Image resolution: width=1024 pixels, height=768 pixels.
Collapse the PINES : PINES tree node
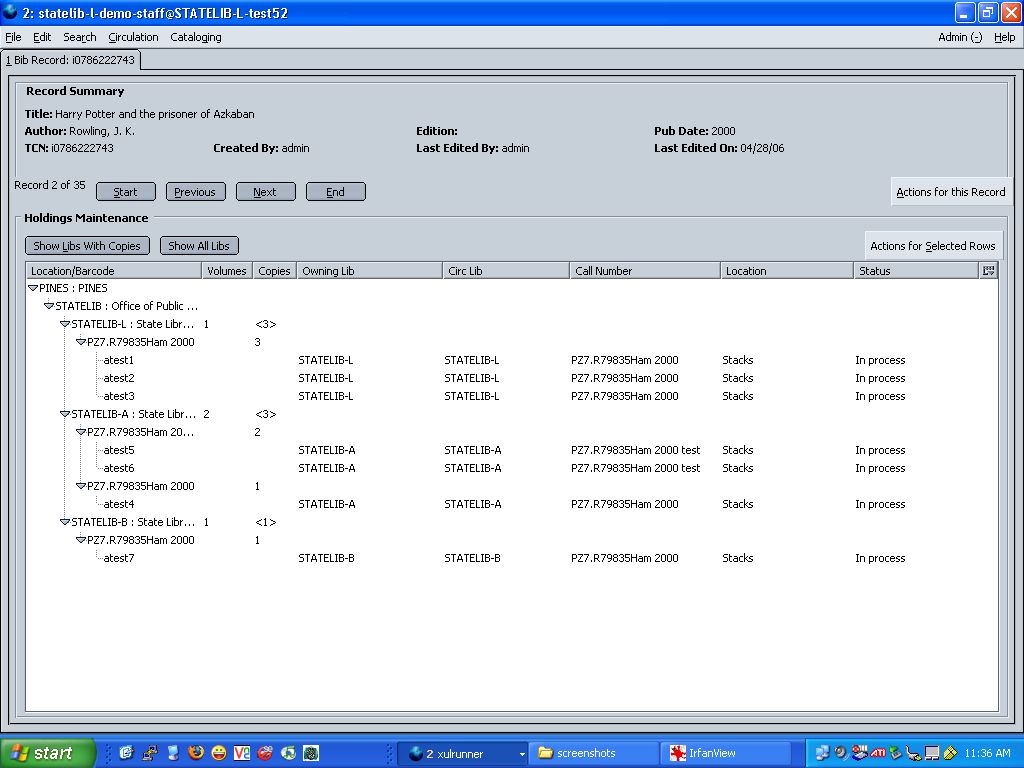tap(33, 288)
